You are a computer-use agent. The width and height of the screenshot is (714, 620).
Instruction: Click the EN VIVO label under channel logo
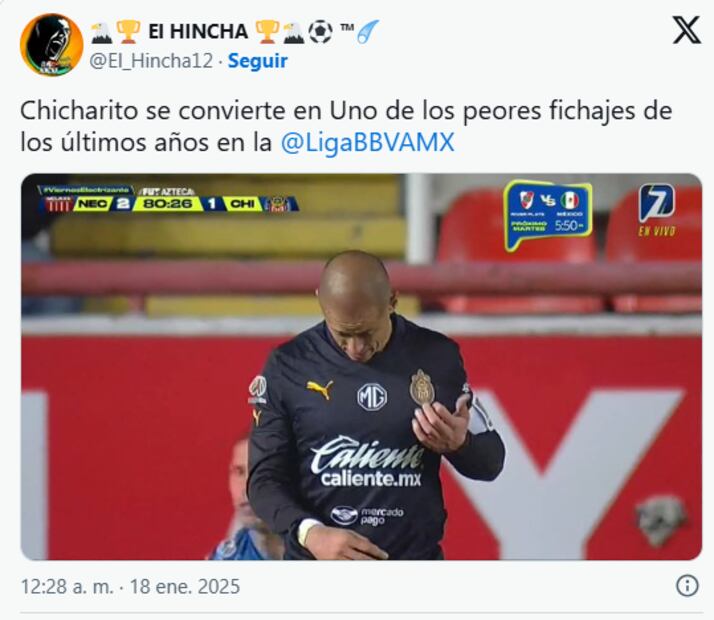click(657, 231)
